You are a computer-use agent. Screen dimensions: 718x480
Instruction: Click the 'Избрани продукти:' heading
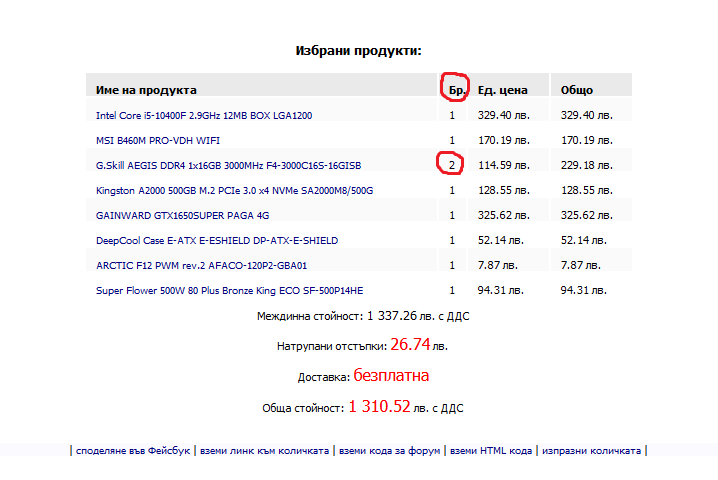tap(359, 50)
